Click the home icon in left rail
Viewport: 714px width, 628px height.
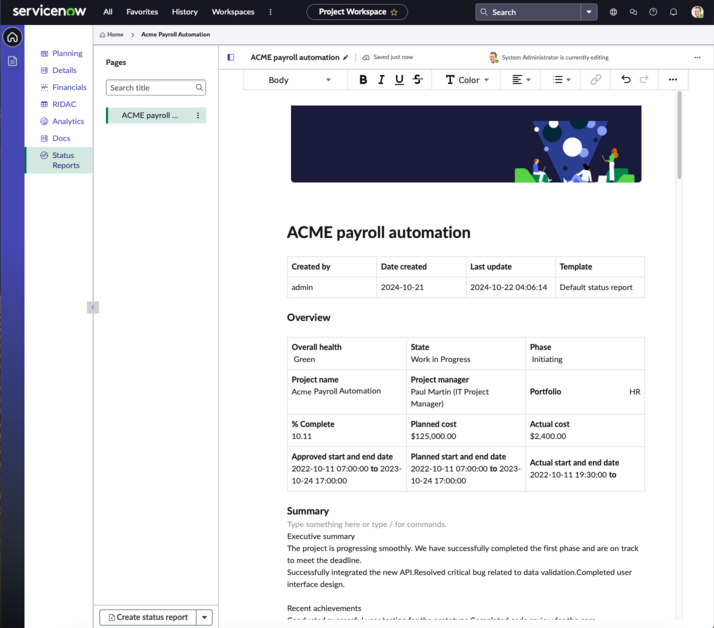click(x=12, y=37)
